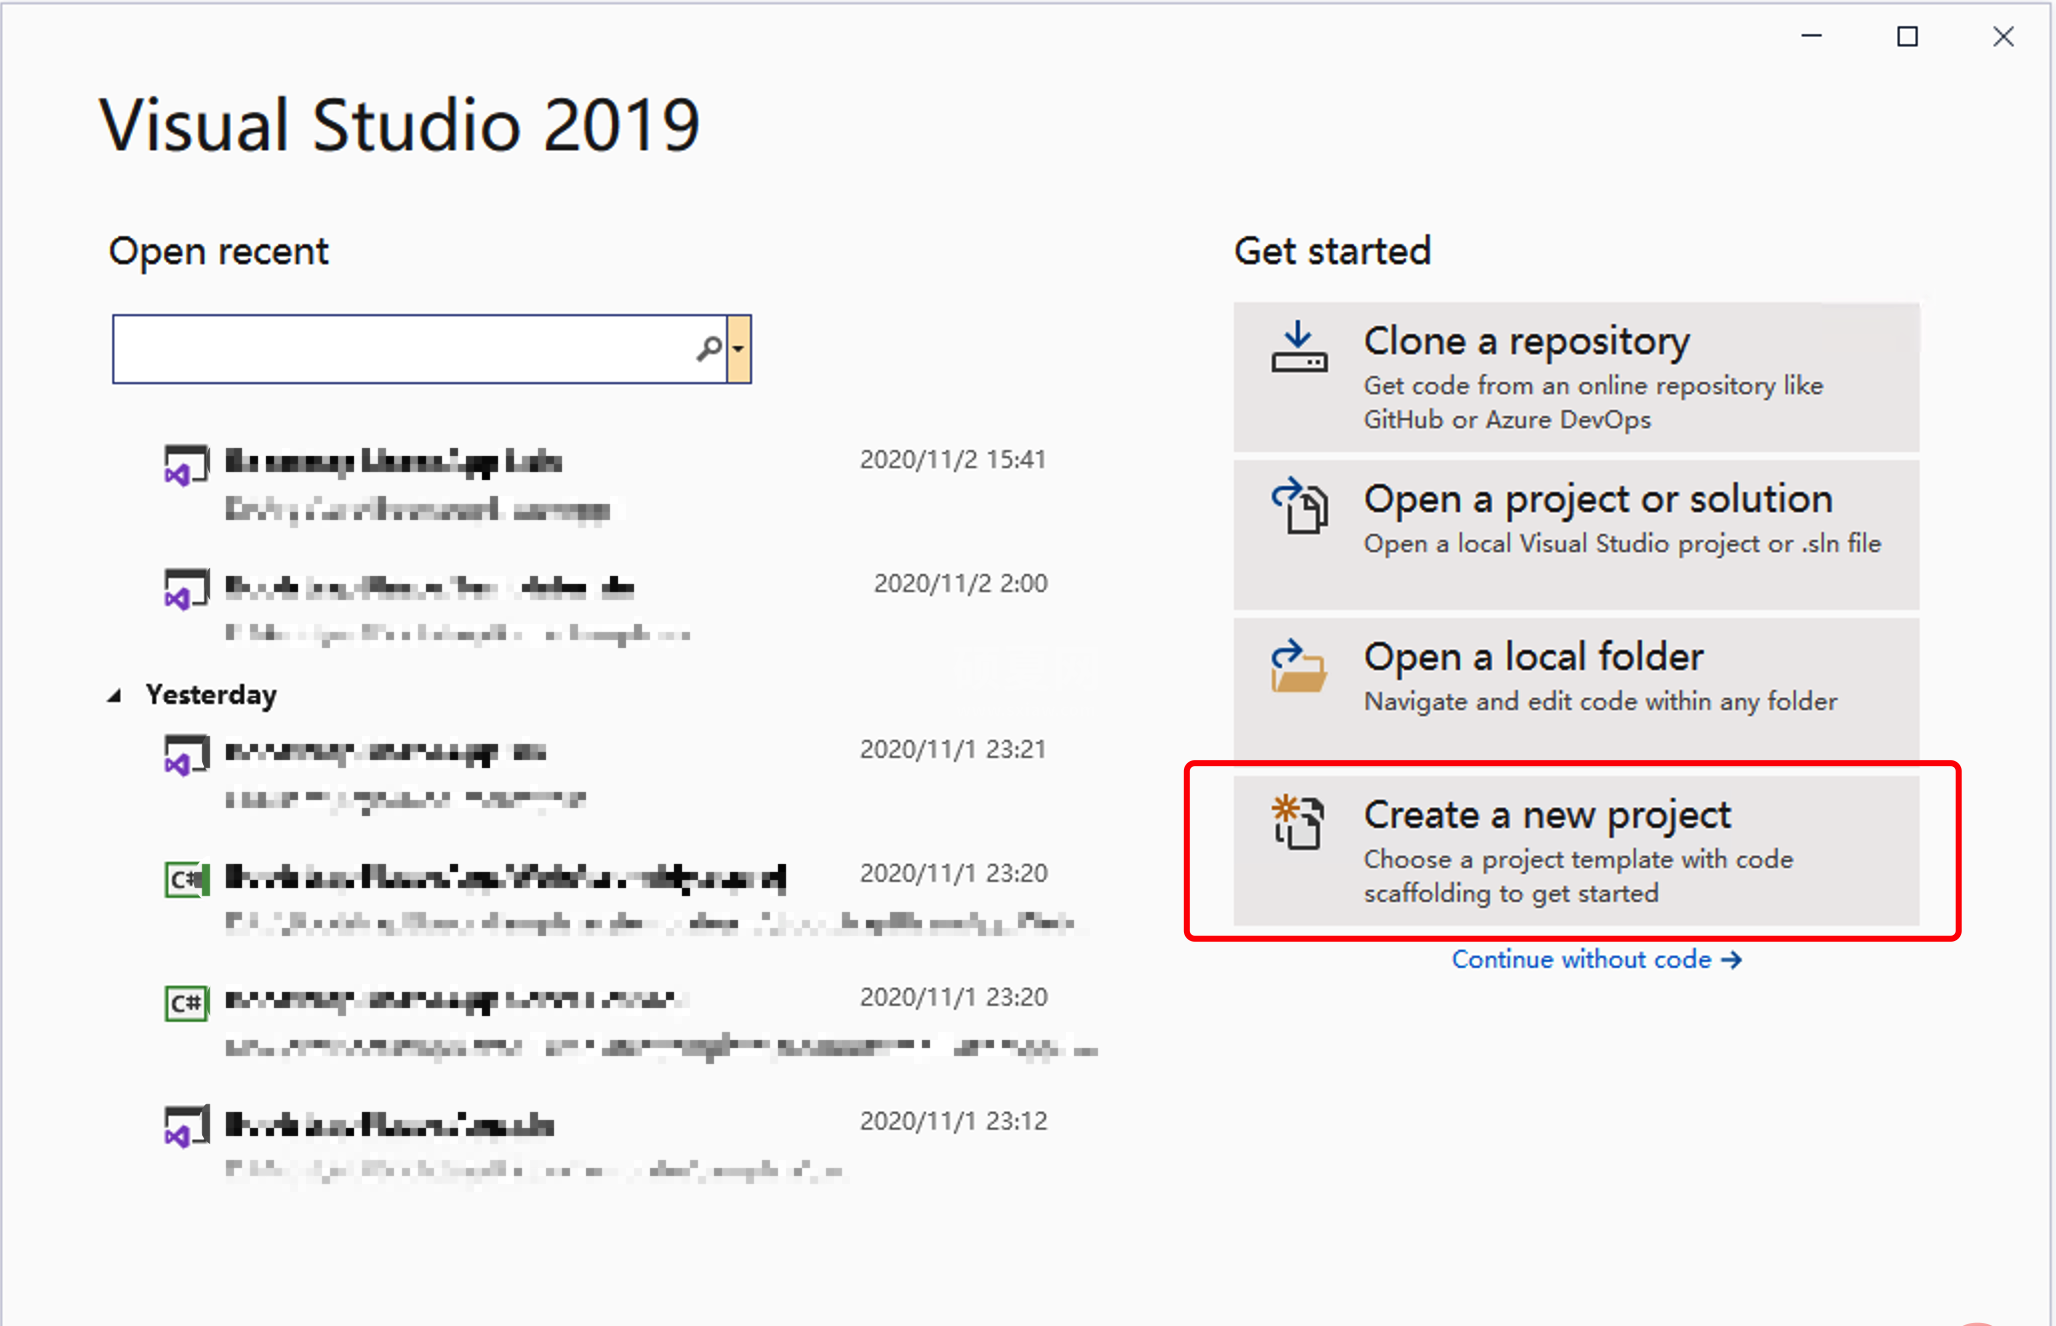Click the Create a new project icon
The height and width of the screenshot is (1326, 2056).
pyautogui.click(x=1298, y=822)
